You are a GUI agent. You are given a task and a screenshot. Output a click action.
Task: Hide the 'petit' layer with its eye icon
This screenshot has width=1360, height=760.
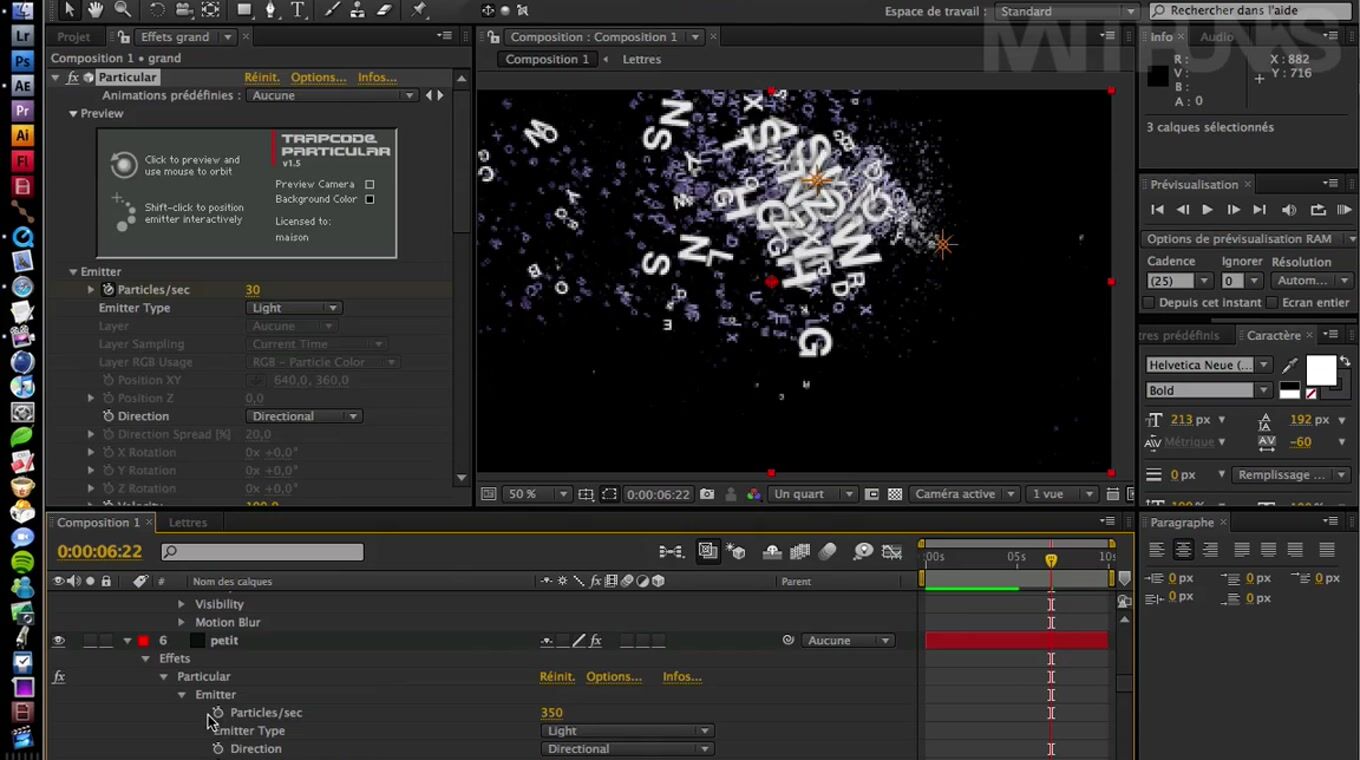click(59, 640)
